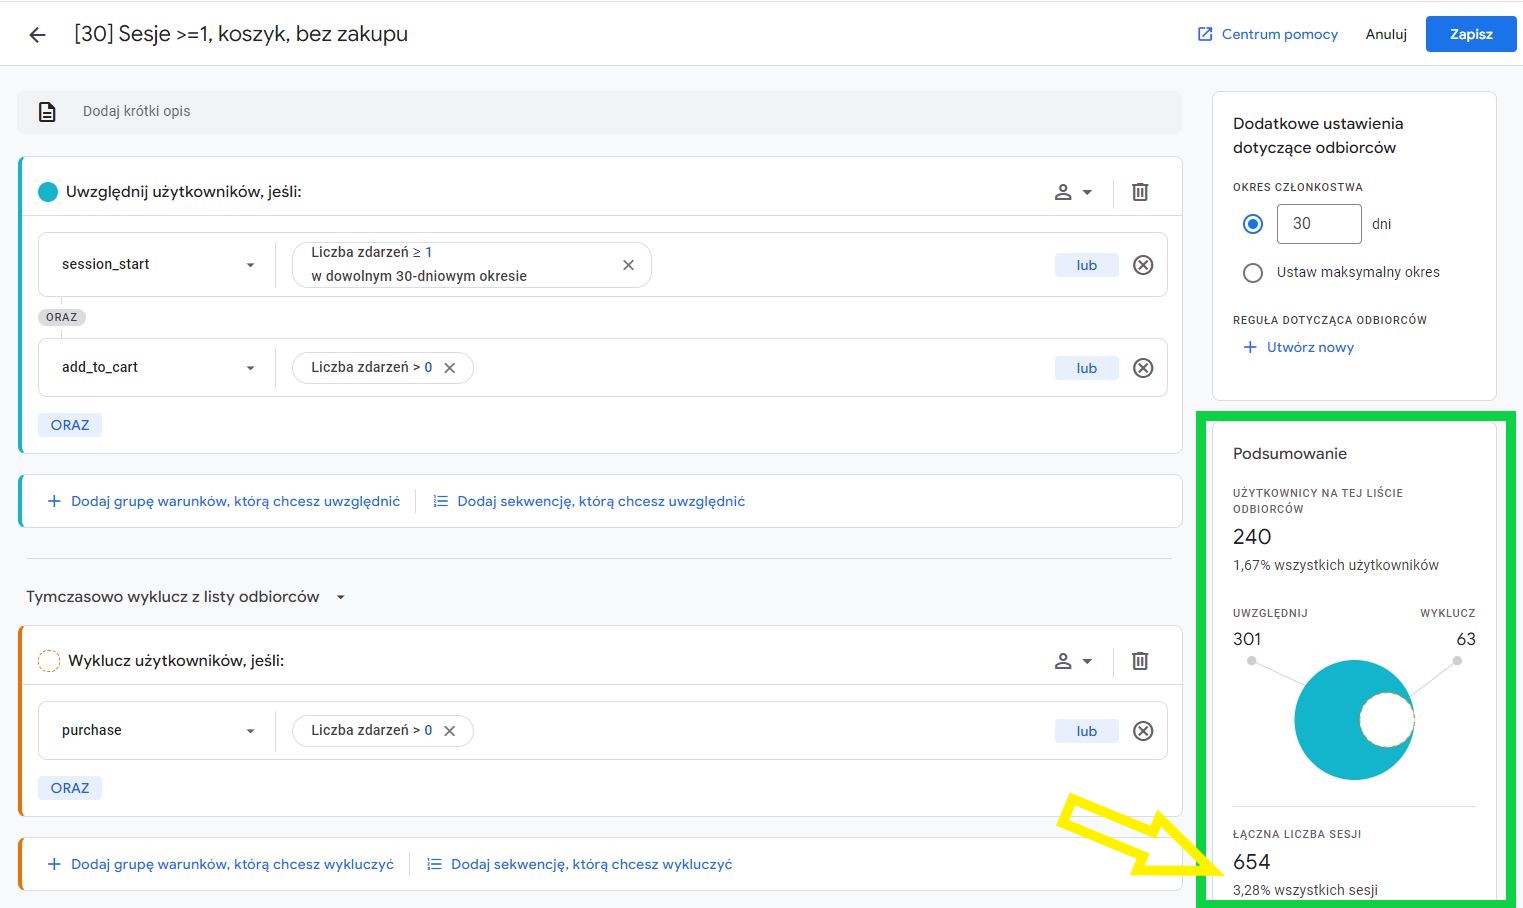Viewport: 1523px width, 908px height.
Task: Save the audience with Zapisz
Action: click(x=1471, y=34)
